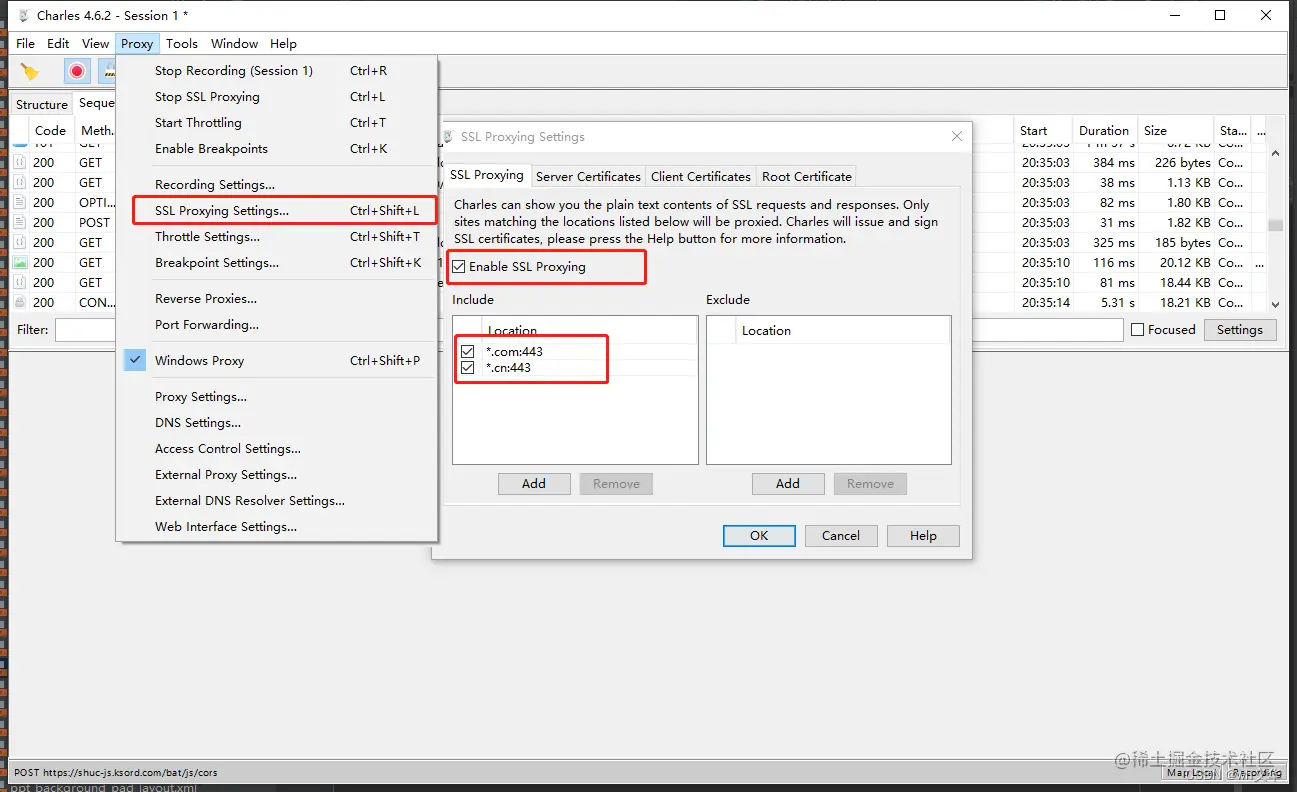Open External DNS Resolver Settings... item
This screenshot has width=1297, height=792.
point(276,501)
